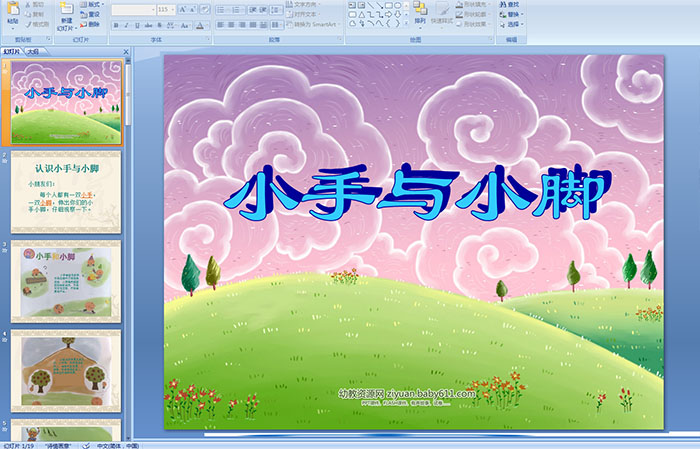Toggle underline formatting
The image size is (700, 449).
click(x=137, y=25)
